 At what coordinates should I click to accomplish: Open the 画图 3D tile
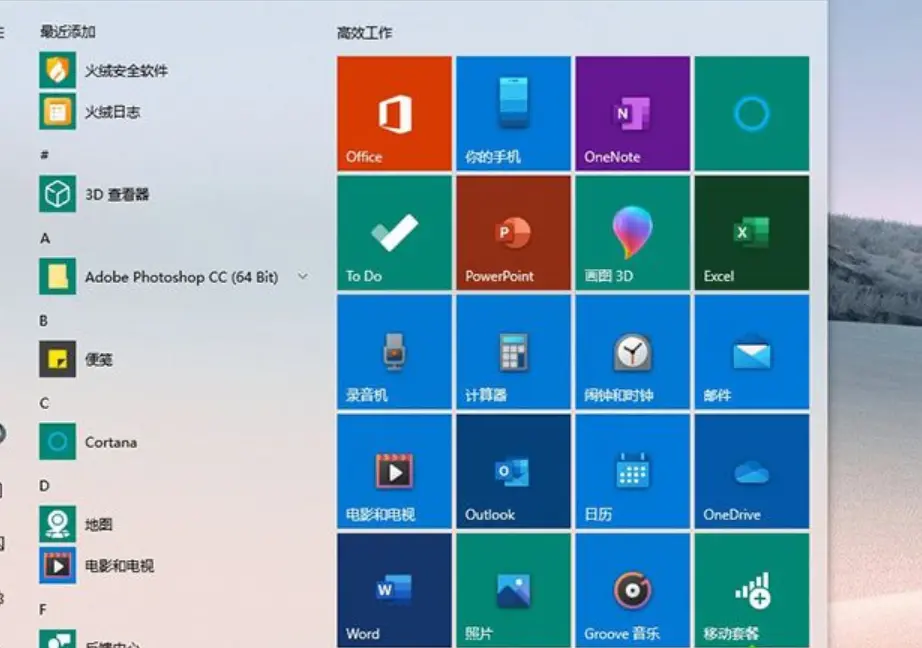coord(633,233)
